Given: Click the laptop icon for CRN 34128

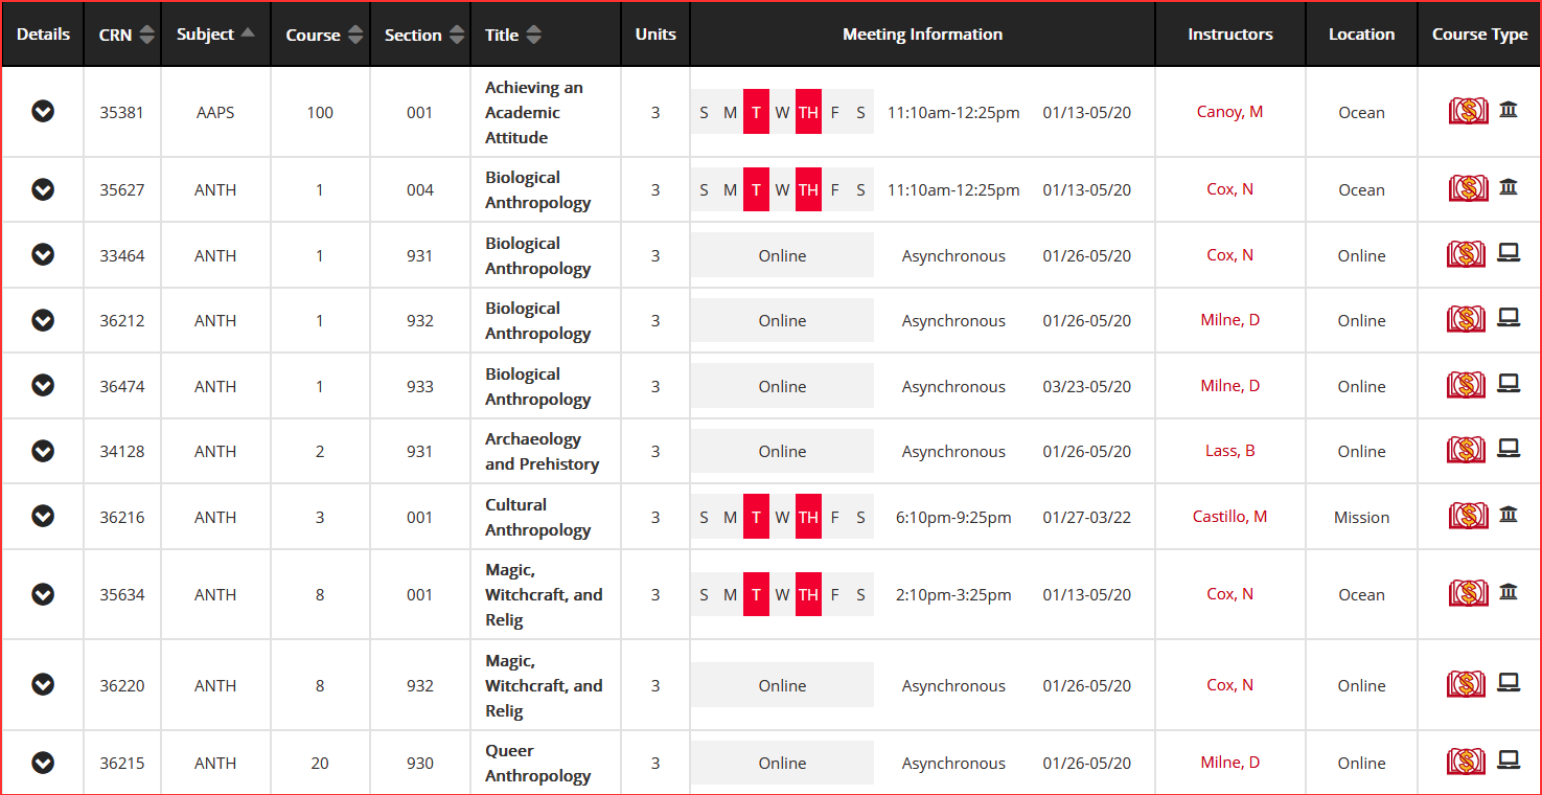Looking at the screenshot, I should point(1508,449).
